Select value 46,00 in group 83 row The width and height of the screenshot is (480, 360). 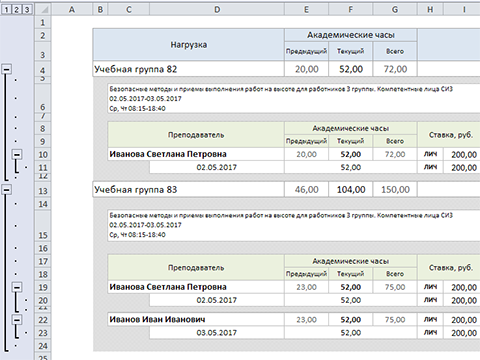306,190
